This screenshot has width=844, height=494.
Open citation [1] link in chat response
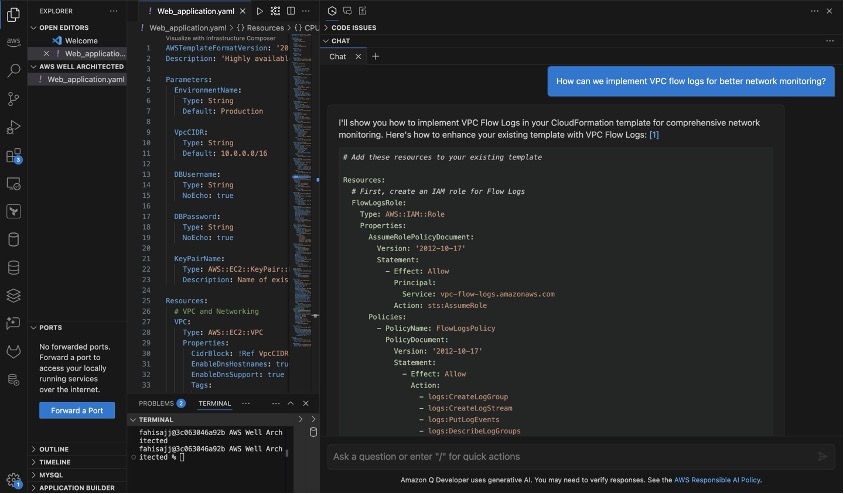click(654, 135)
